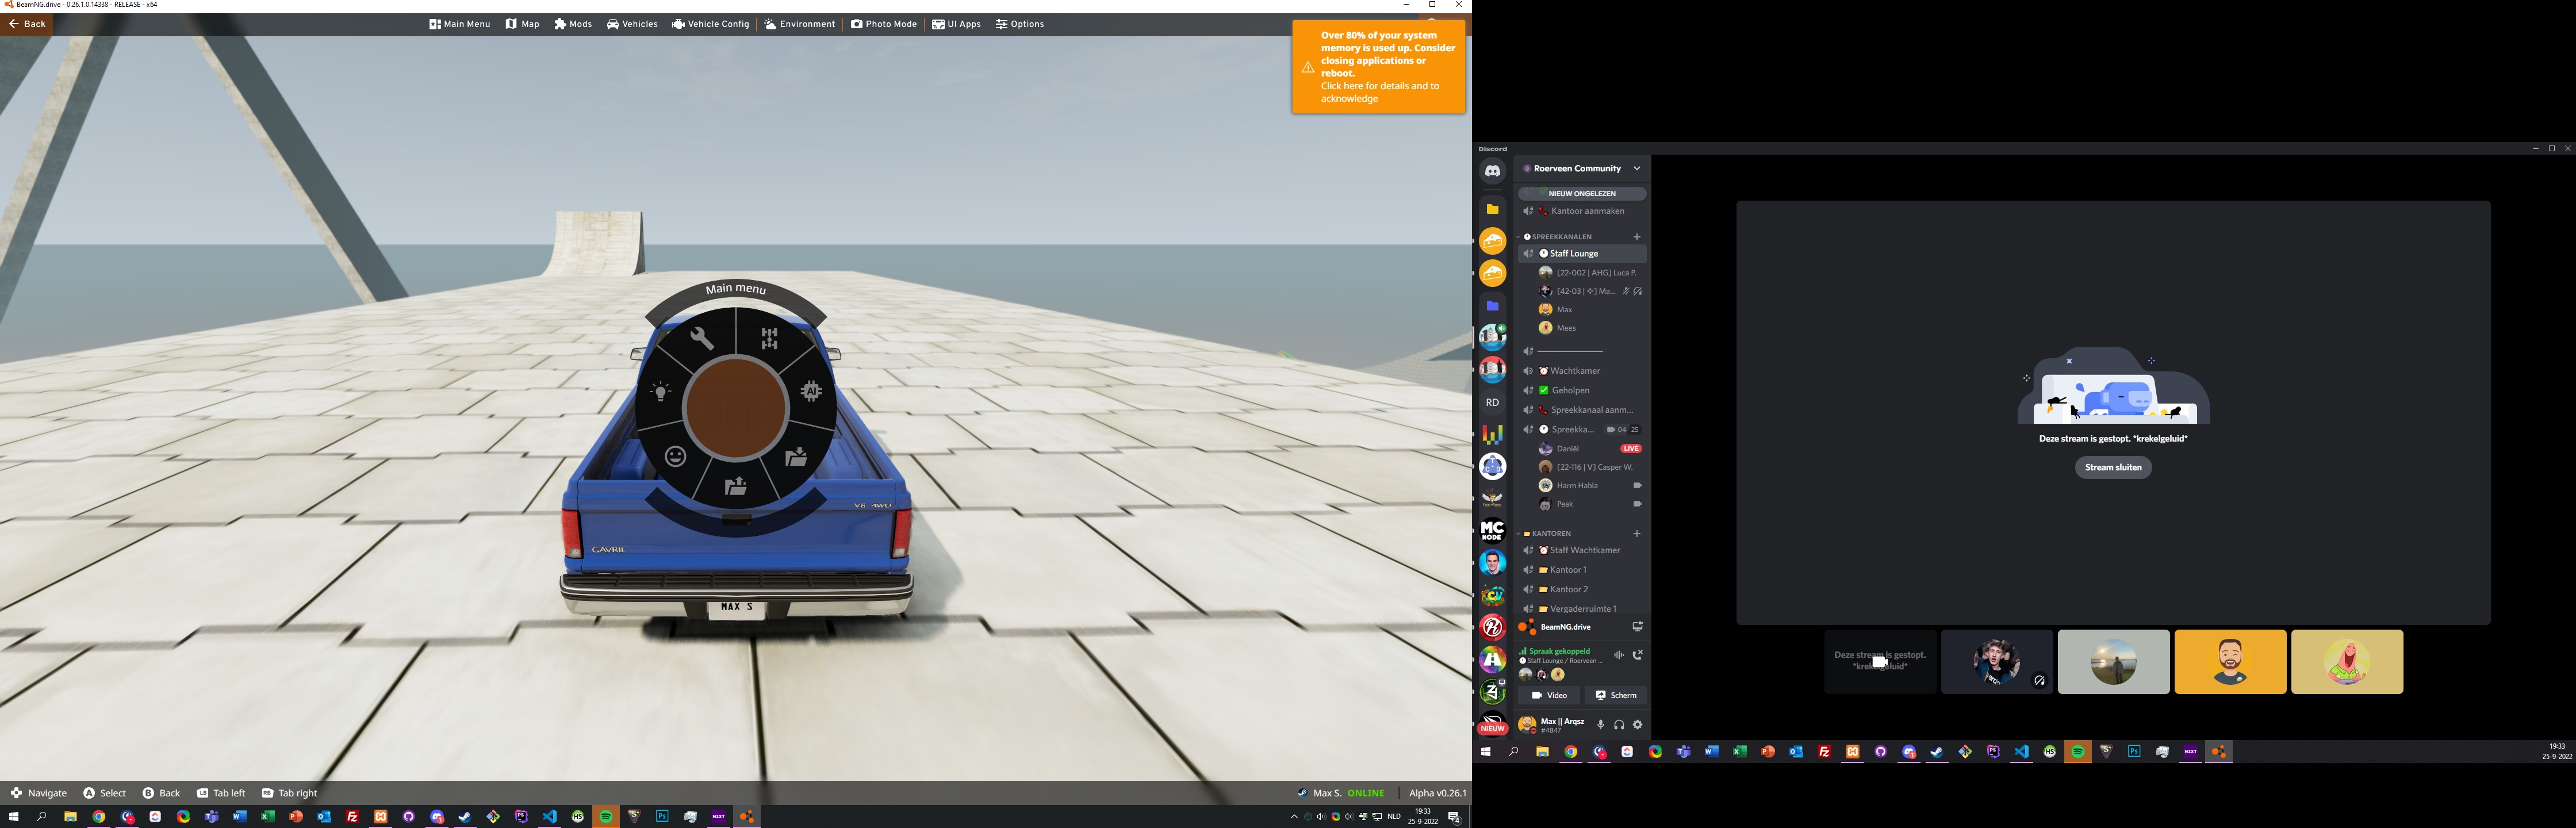Toggle Discord microphone mute
The image size is (2576, 828).
point(1600,725)
